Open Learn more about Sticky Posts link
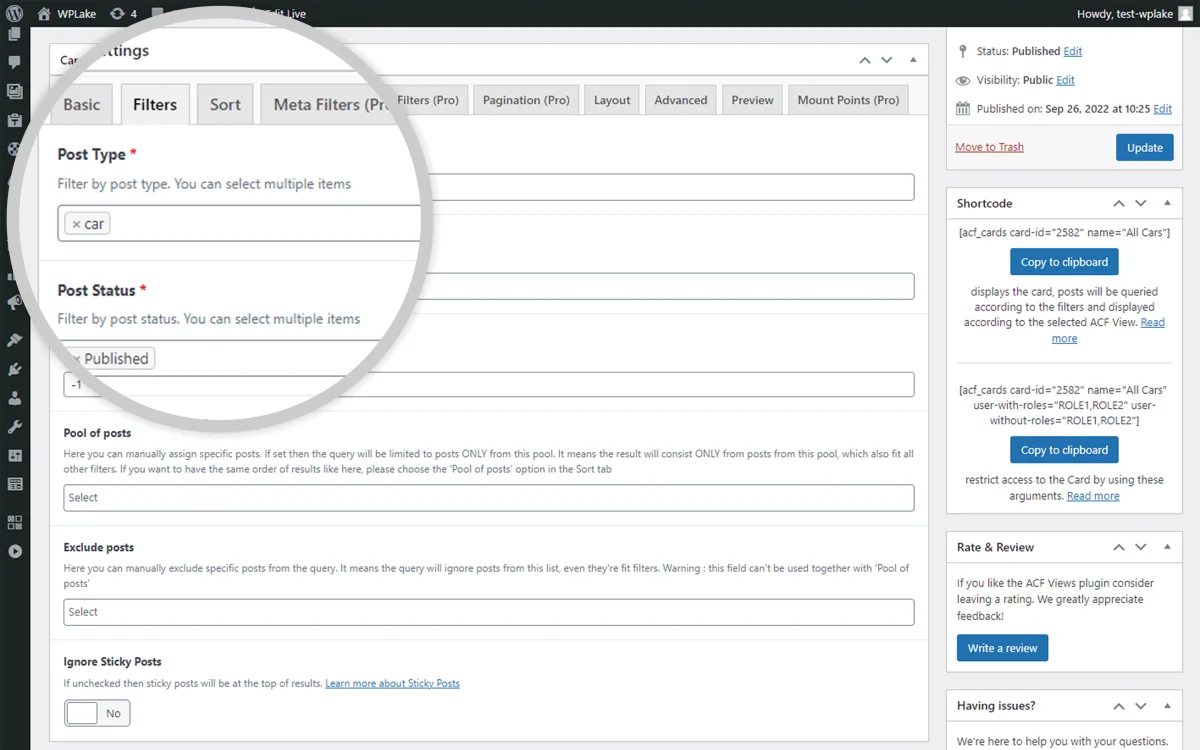This screenshot has width=1200, height=750. coord(392,684)
